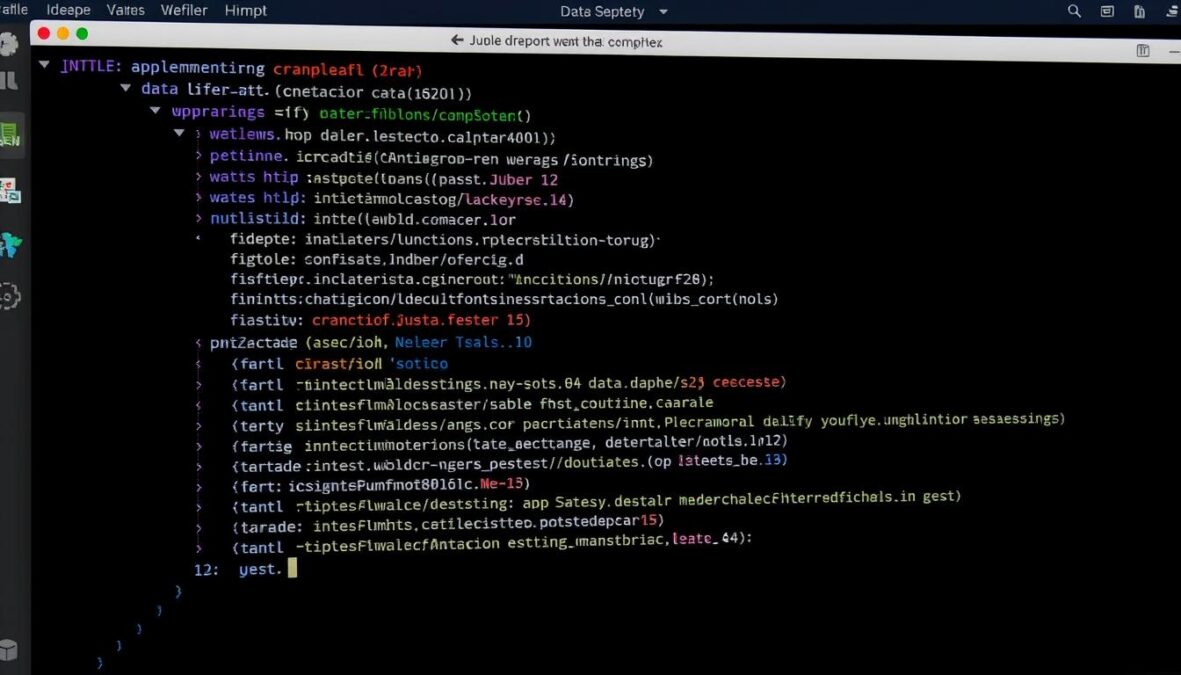Click the battery indicator in the menu bar
Viewport: 1181px width, 675px height.
(x=1138, y=11)
